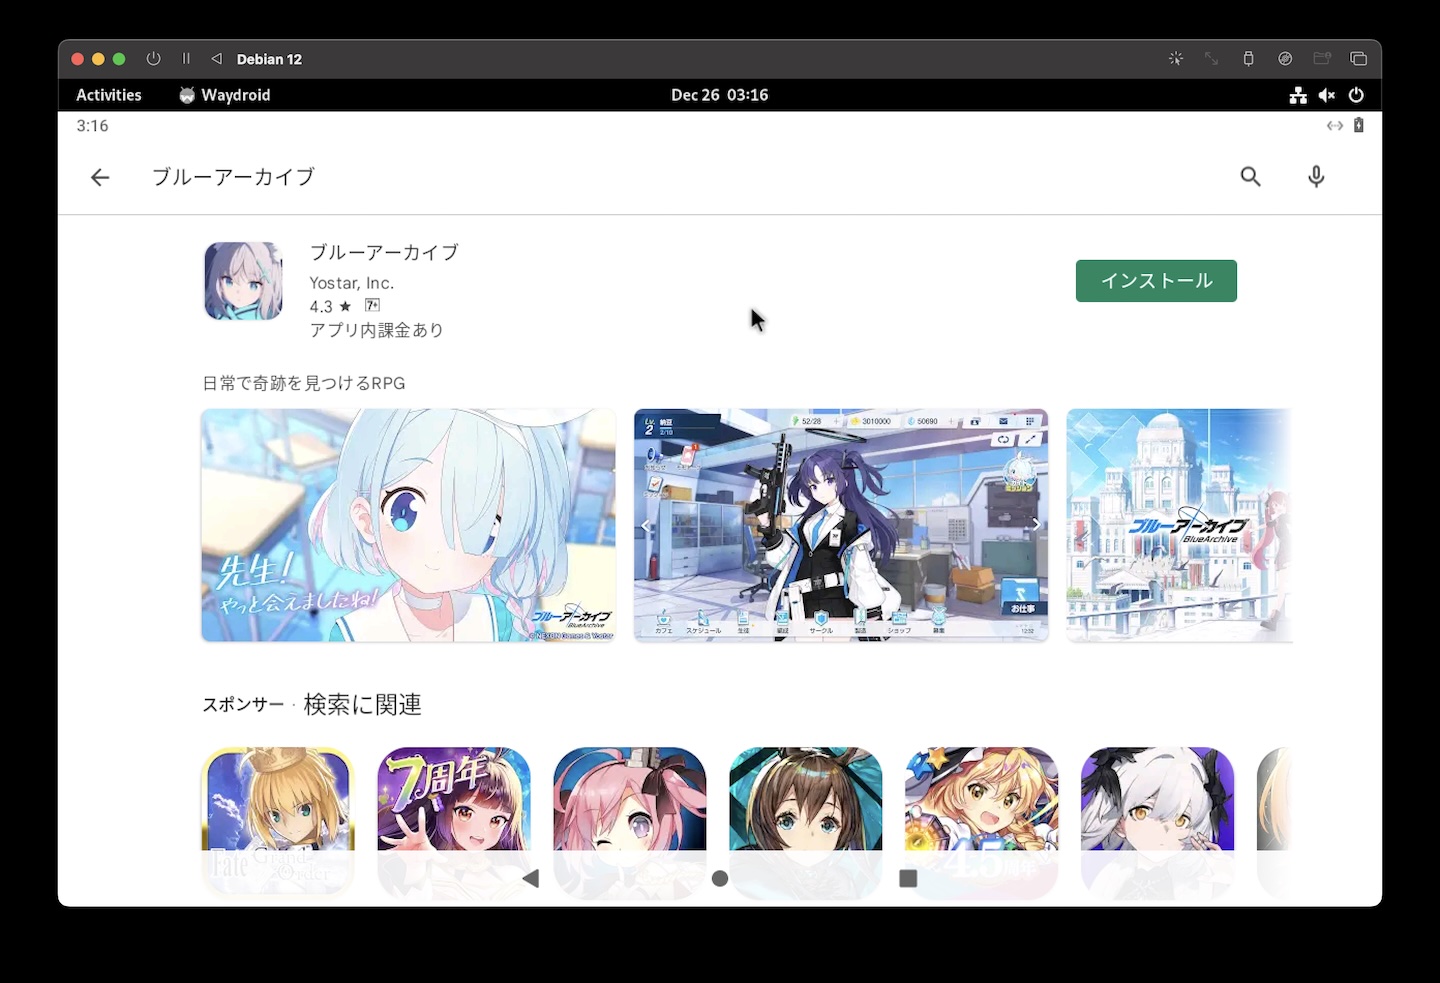Image resolution: width=1440 pixels, height=983 pixels.
Task: Open the ブルーアーカイブ app icon
Action: (244, 281)
